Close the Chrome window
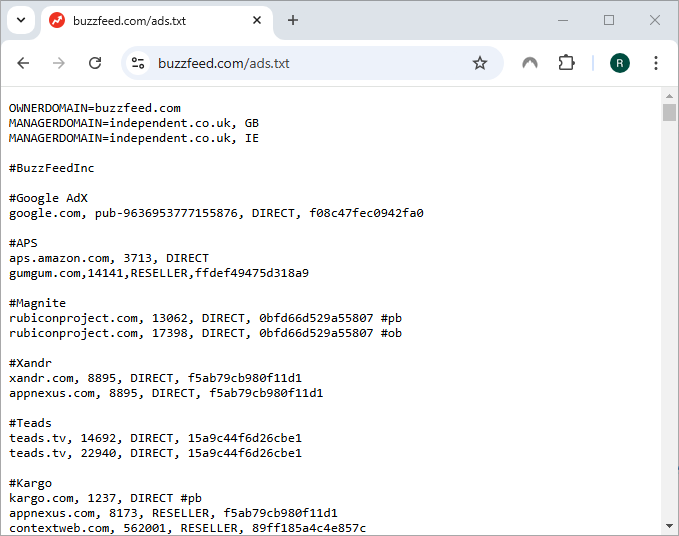This screenshot has width=679, height=536. coord(655,20)
